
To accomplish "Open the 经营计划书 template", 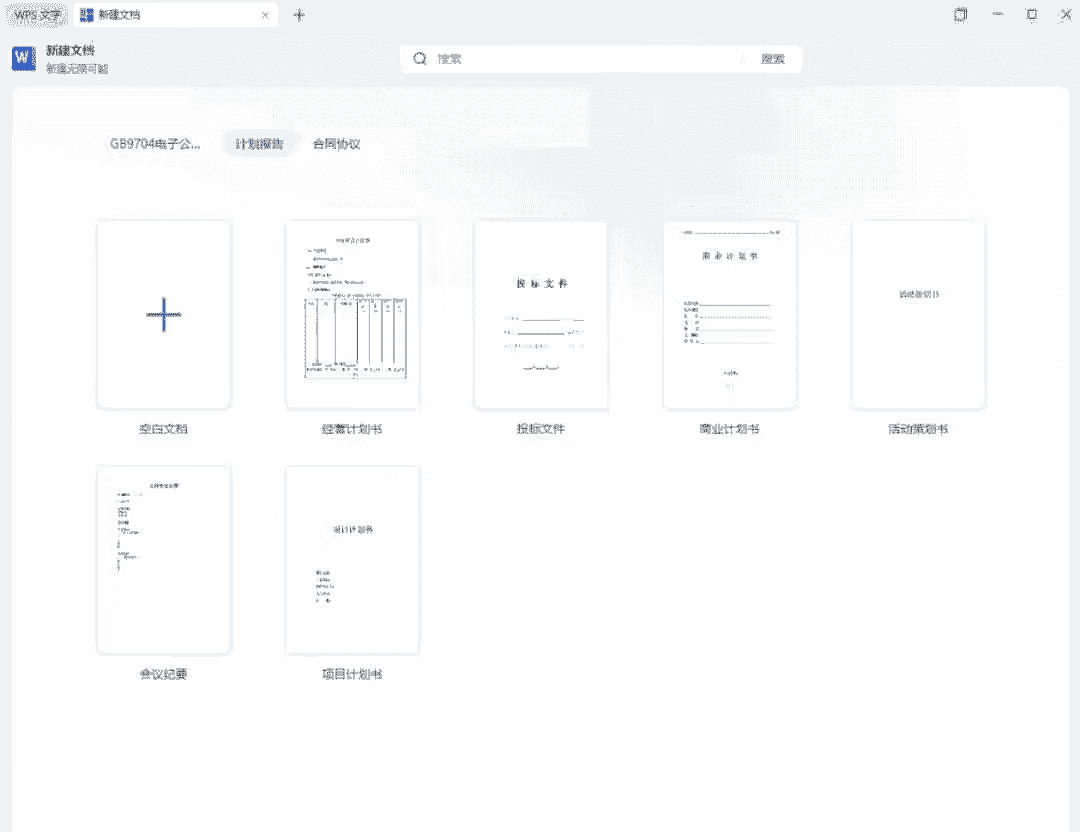I will point(352,314).
